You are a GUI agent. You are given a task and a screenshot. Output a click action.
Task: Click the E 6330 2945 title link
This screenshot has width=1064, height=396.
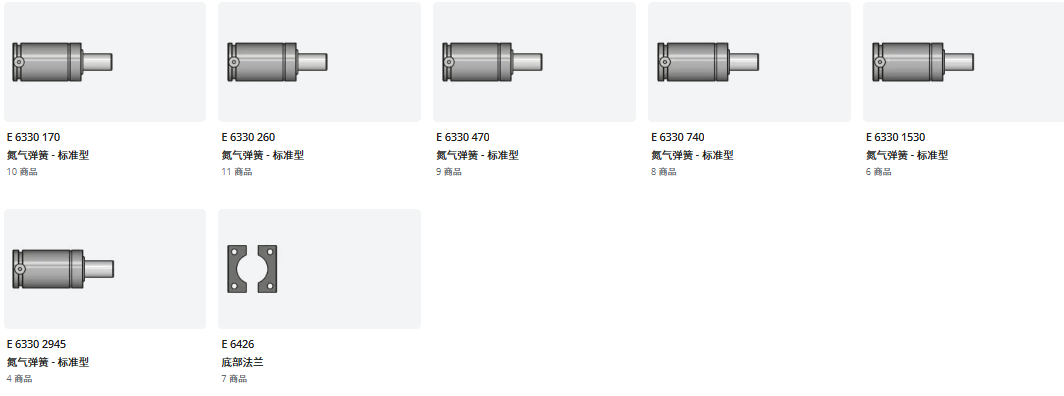tap(37, 344)
